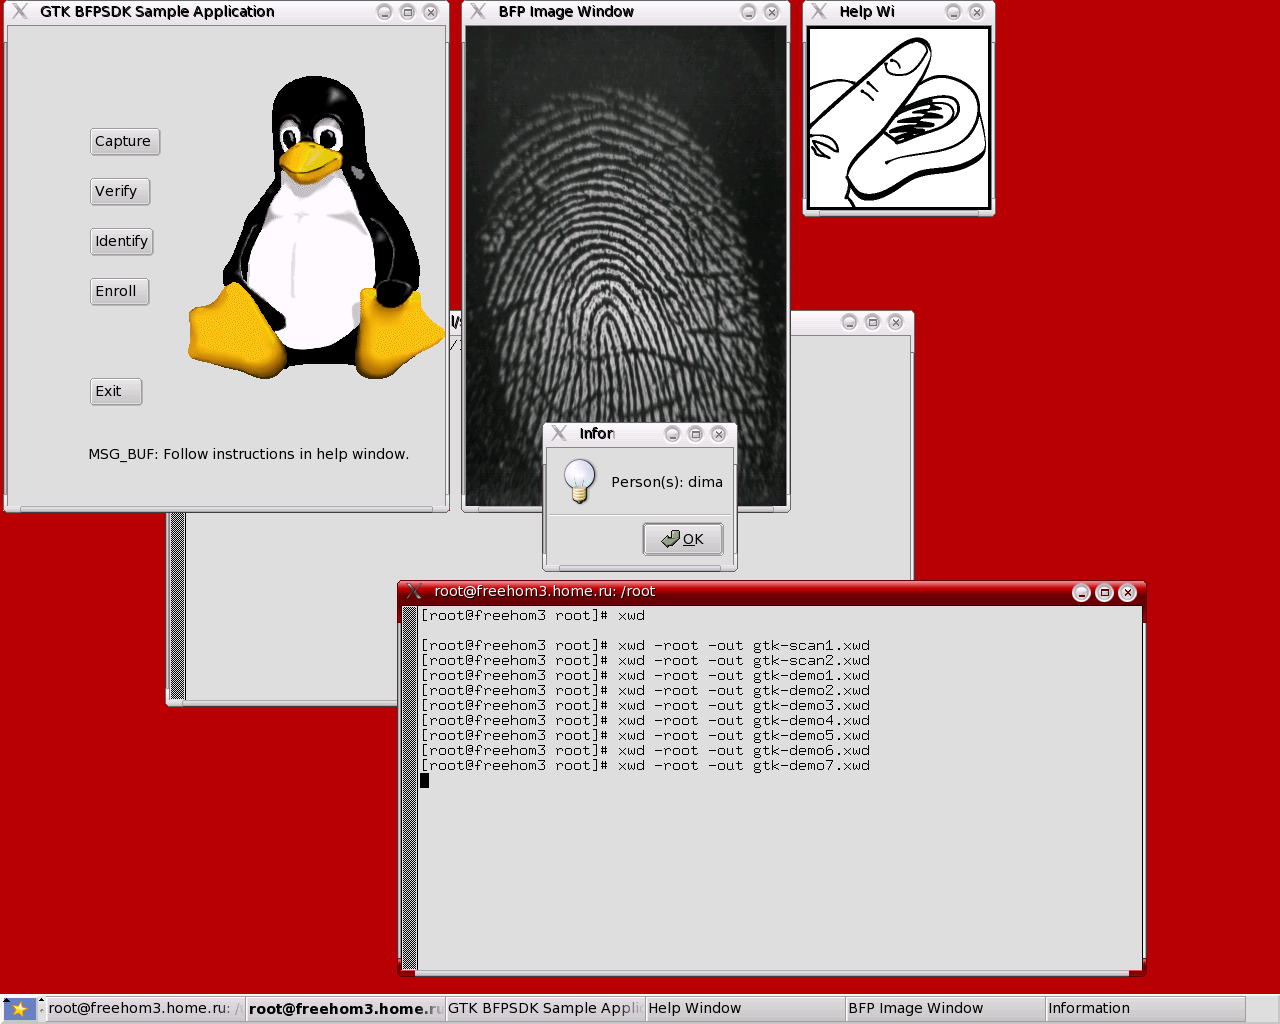Maximize the root terminal window
Viewport: 1280px width, 1024px height.
click(x=1104, y=593)
